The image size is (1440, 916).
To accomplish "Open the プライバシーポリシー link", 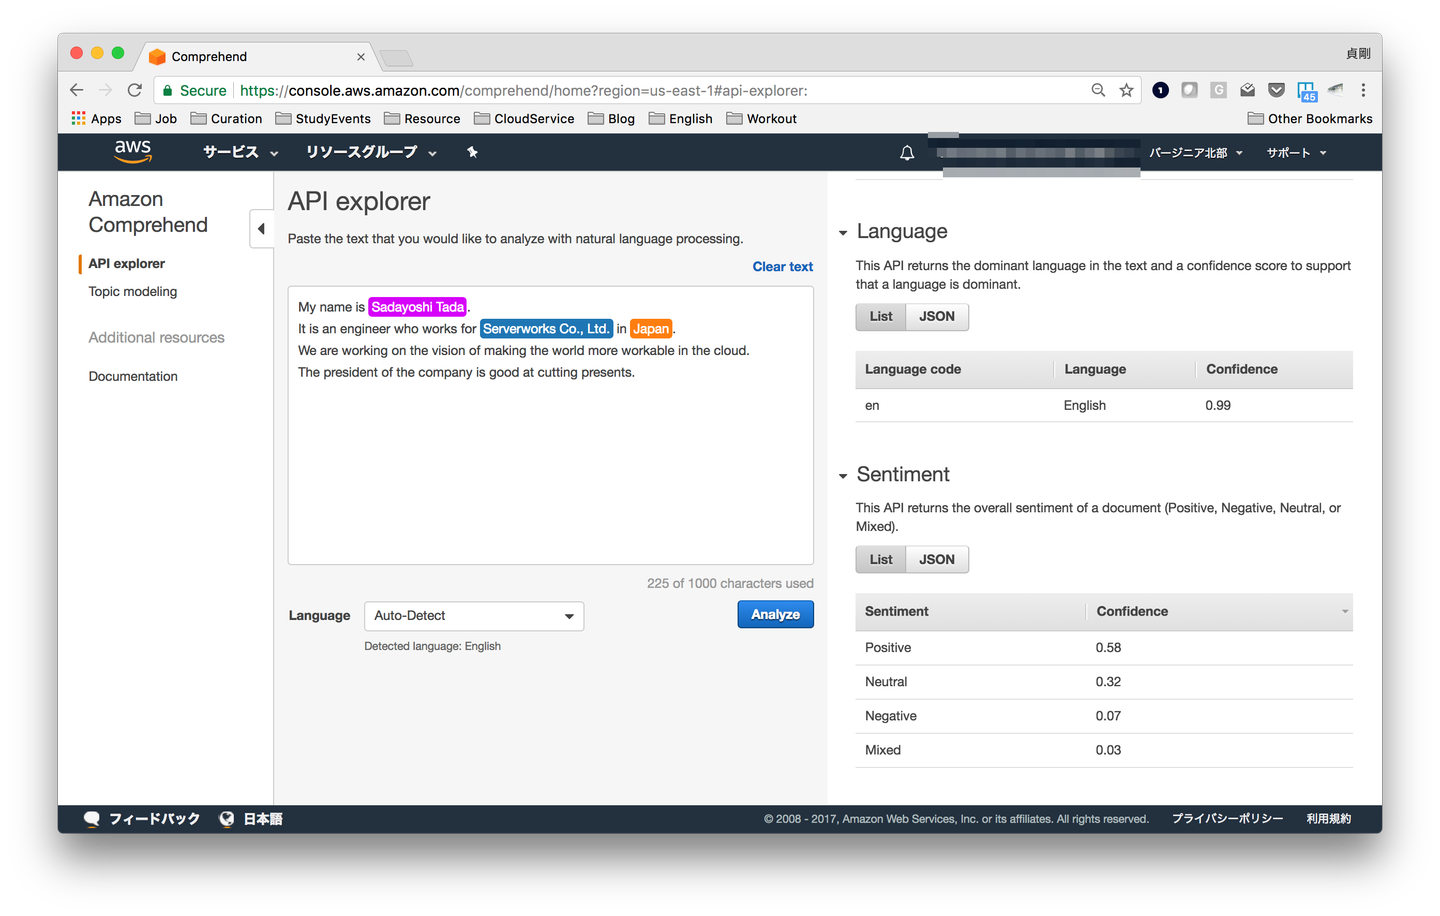I will point(1228,819).
